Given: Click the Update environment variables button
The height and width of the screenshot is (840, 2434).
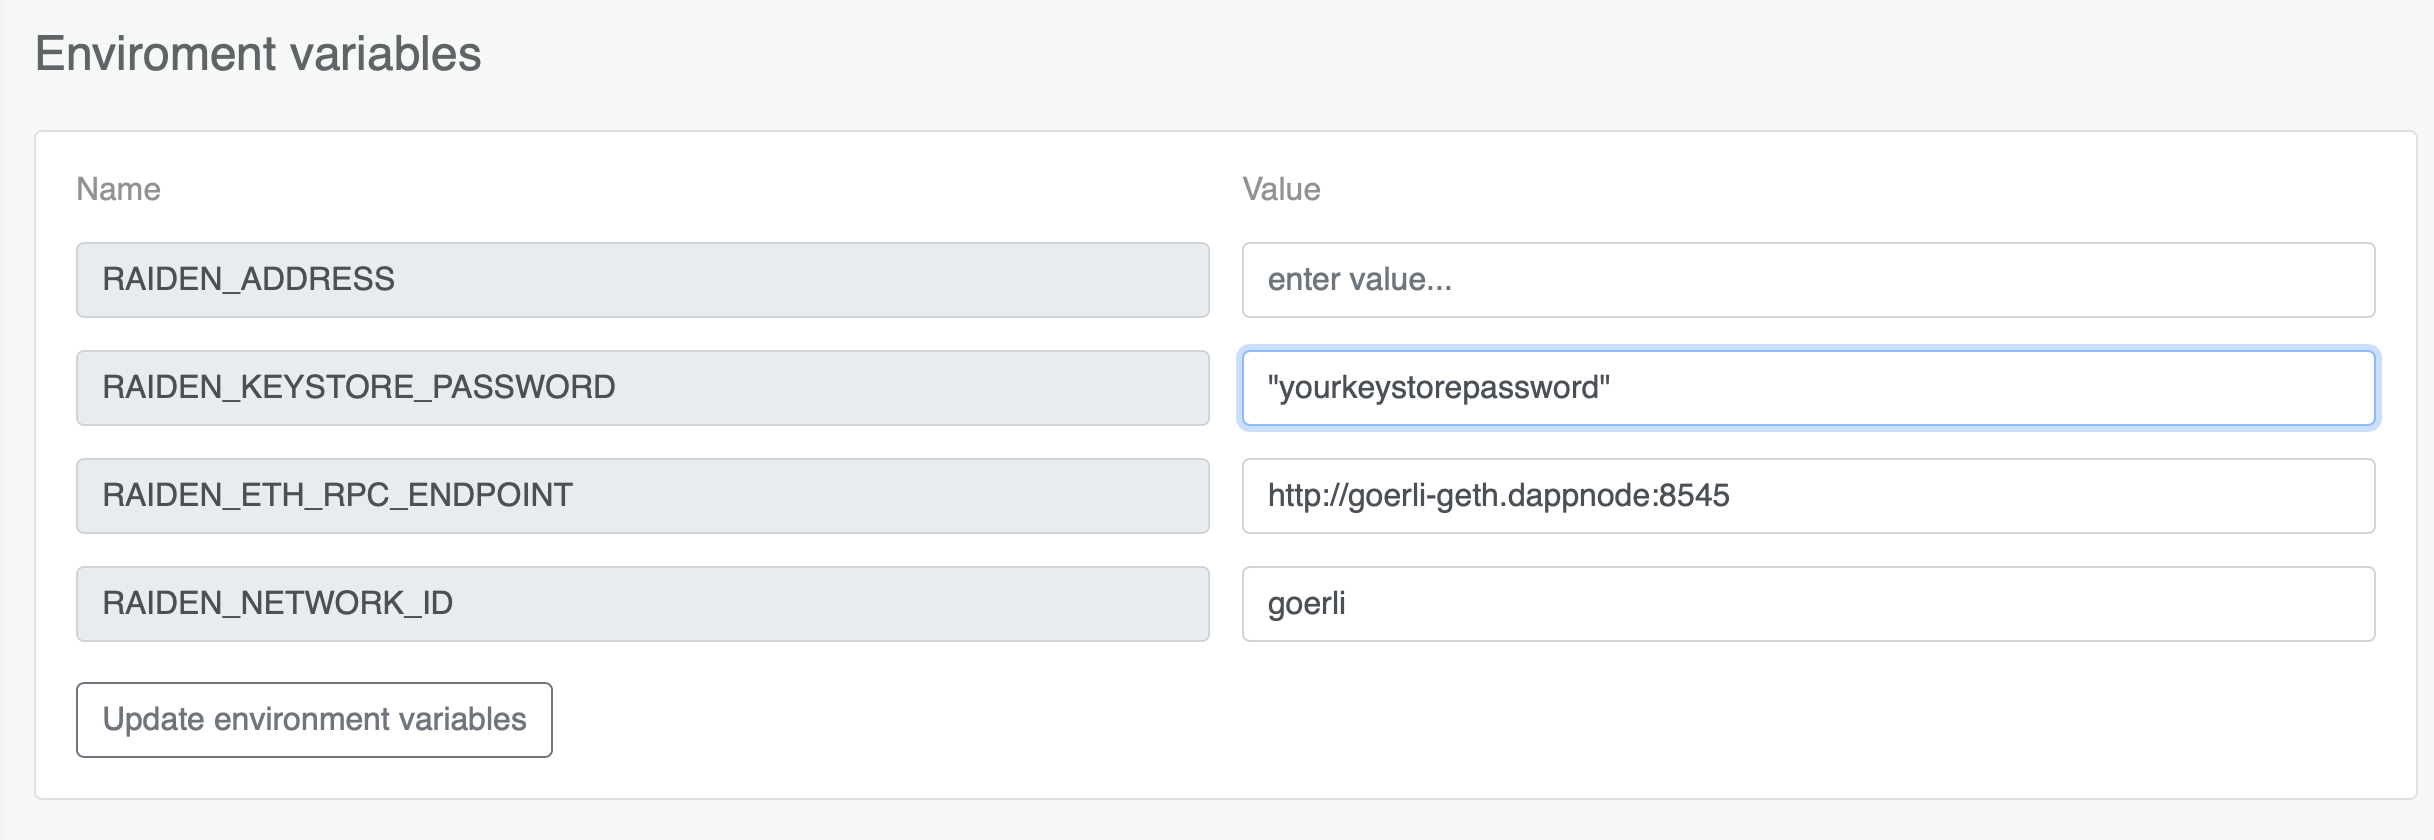Looking at the screenshot, I should pos(314,720).
